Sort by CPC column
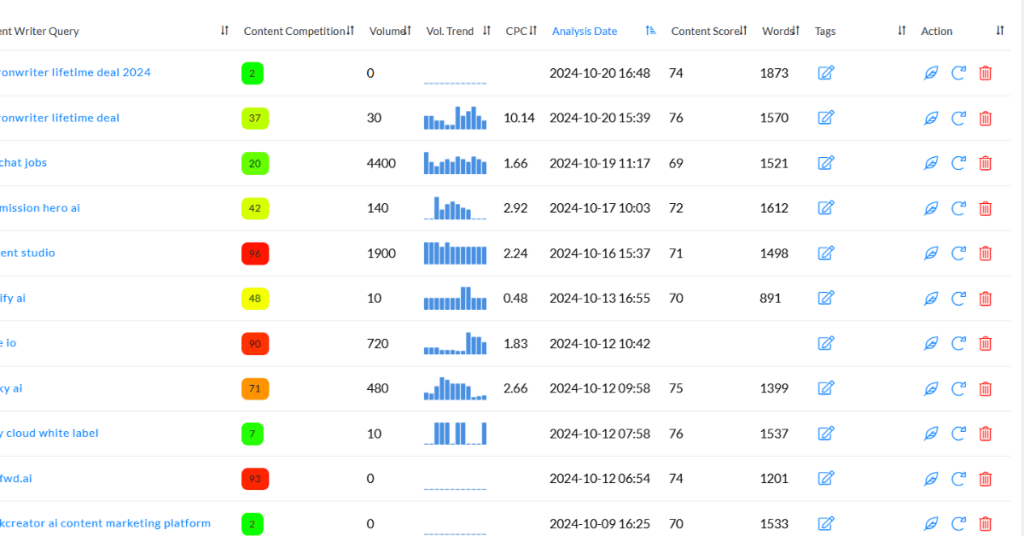The width and height of the screenshot is (1024, 536). (x=533, y=31)
